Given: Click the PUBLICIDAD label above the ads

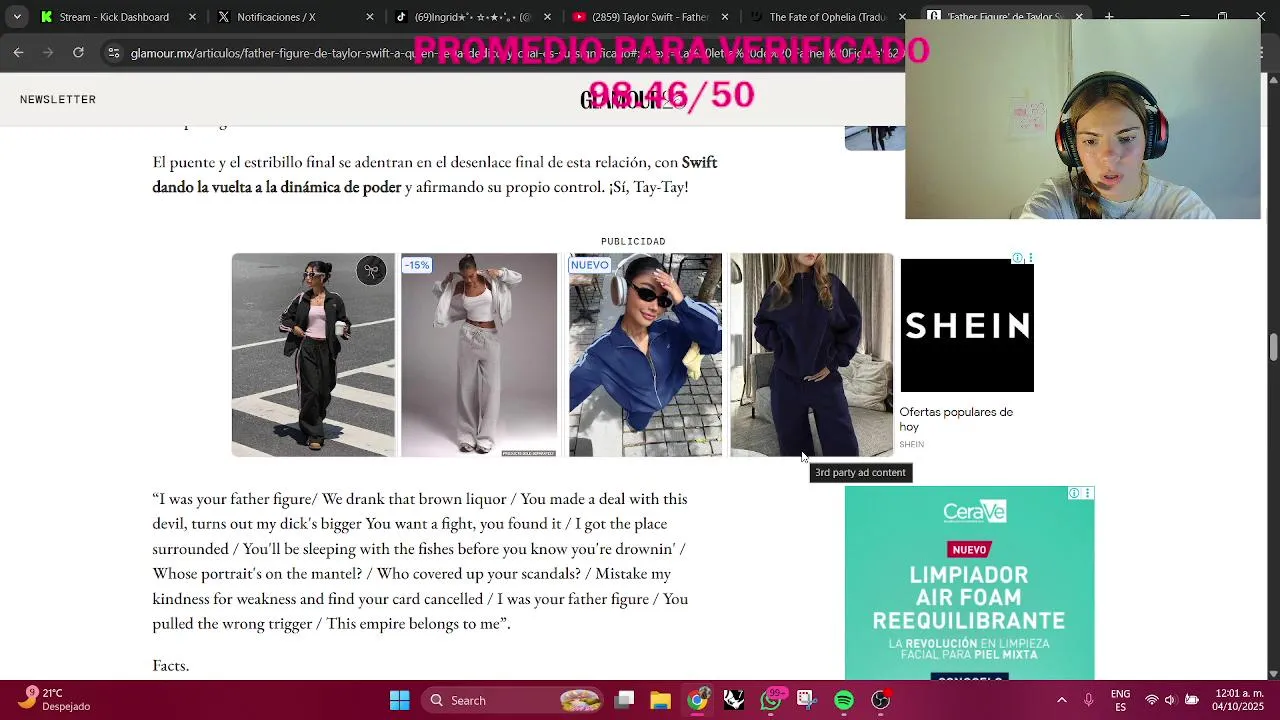Looking at the screenshot, I should point(633,241).
